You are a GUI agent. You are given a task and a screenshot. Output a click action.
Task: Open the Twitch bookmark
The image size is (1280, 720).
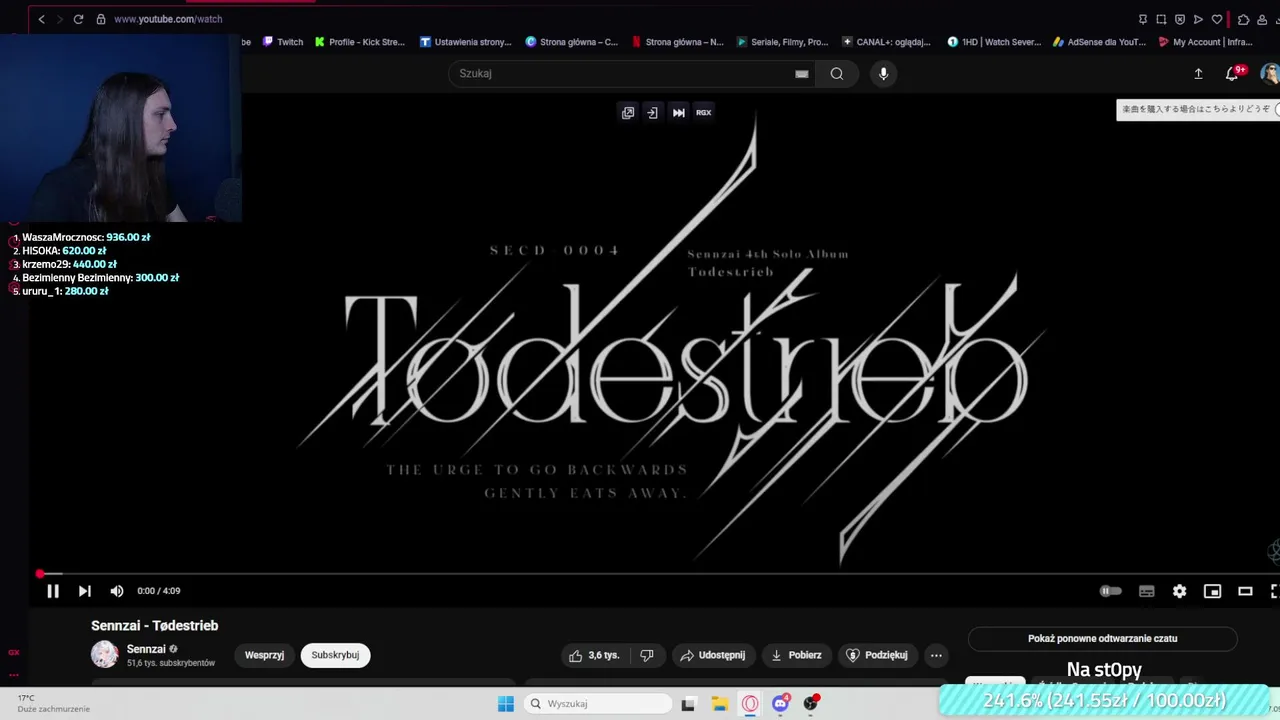tap(283, 42)
